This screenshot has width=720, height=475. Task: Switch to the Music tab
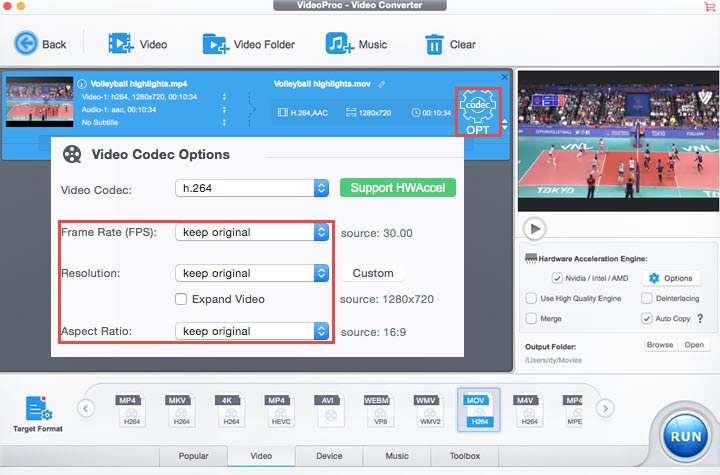(397, 456)
